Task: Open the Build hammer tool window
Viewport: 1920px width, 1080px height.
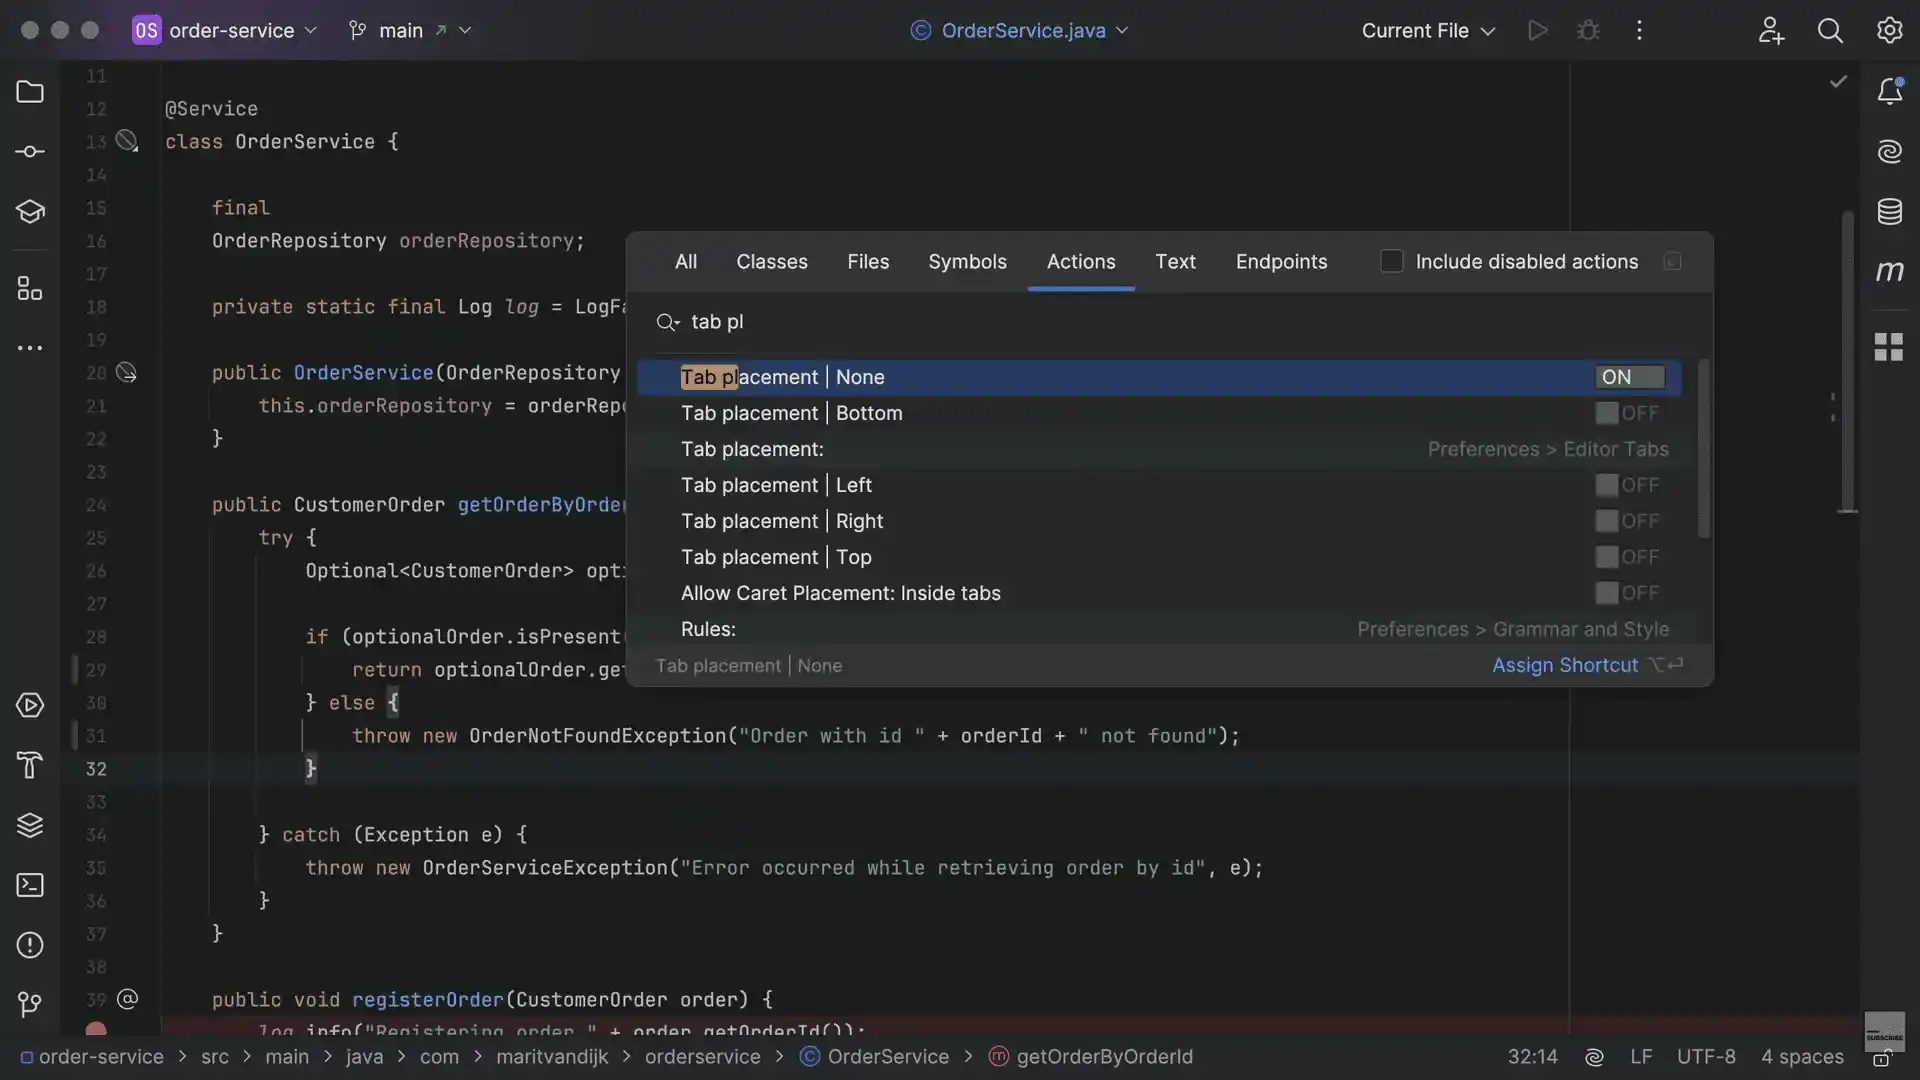Action: click(30, 765)
